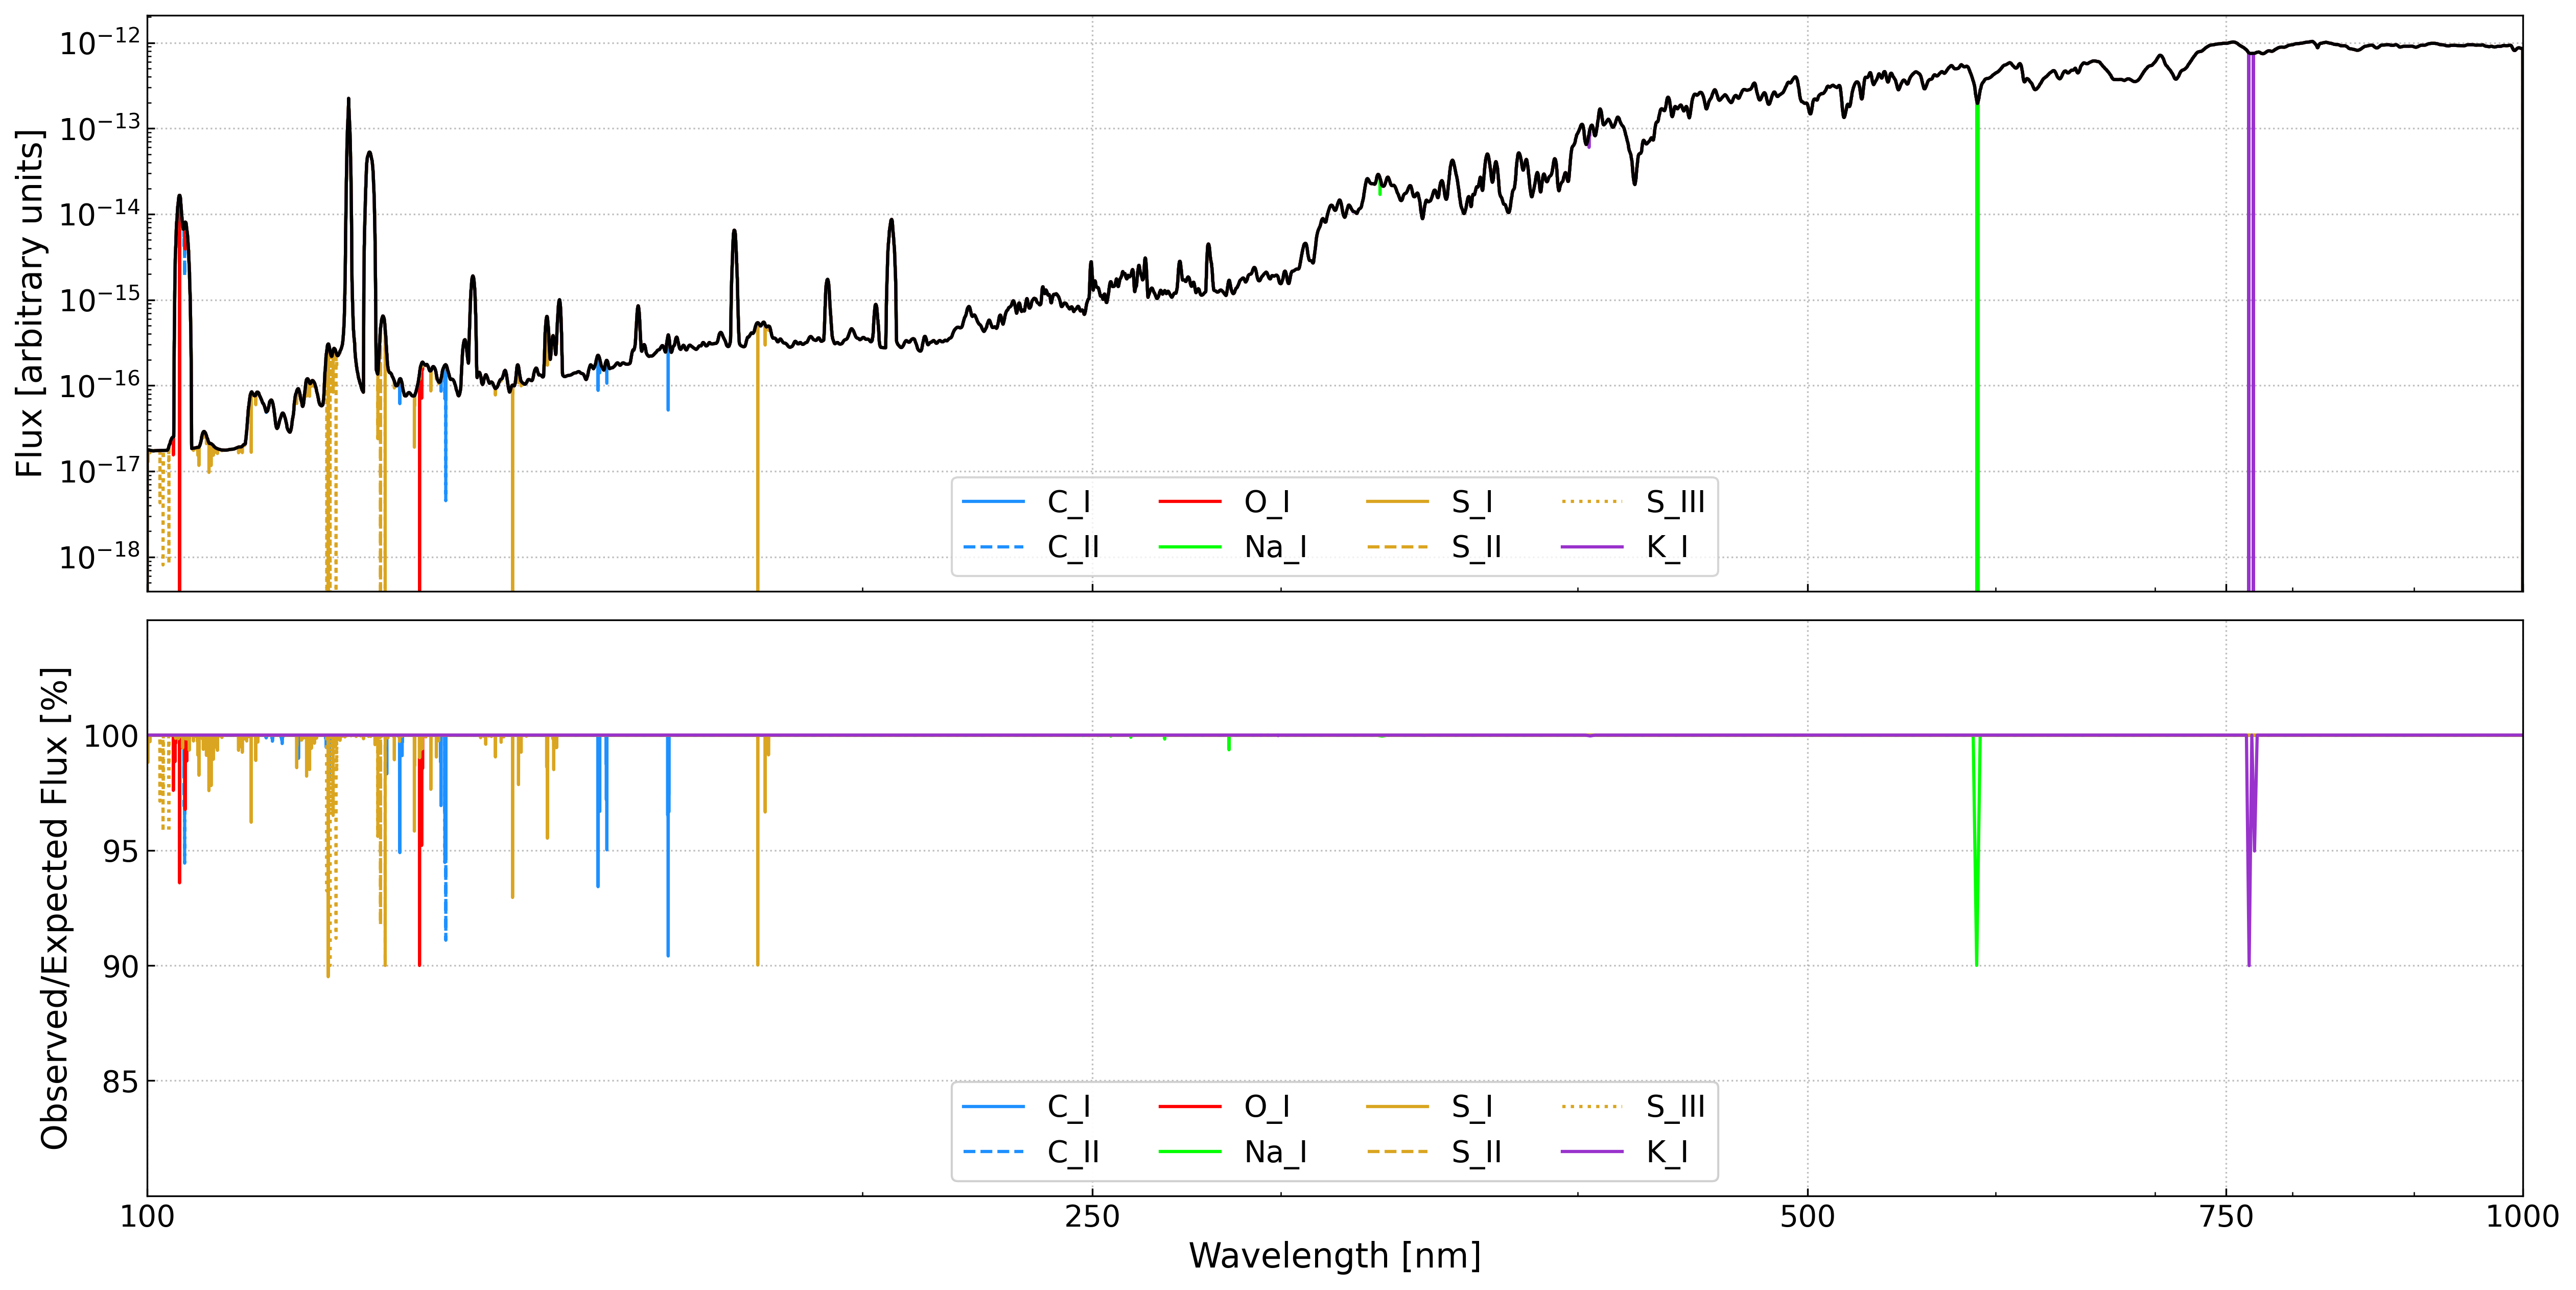Viewport: 2576px width, 1290px height.
Task: Click the 250 tick on the wavelength axis
Action: [1092, 1217]
